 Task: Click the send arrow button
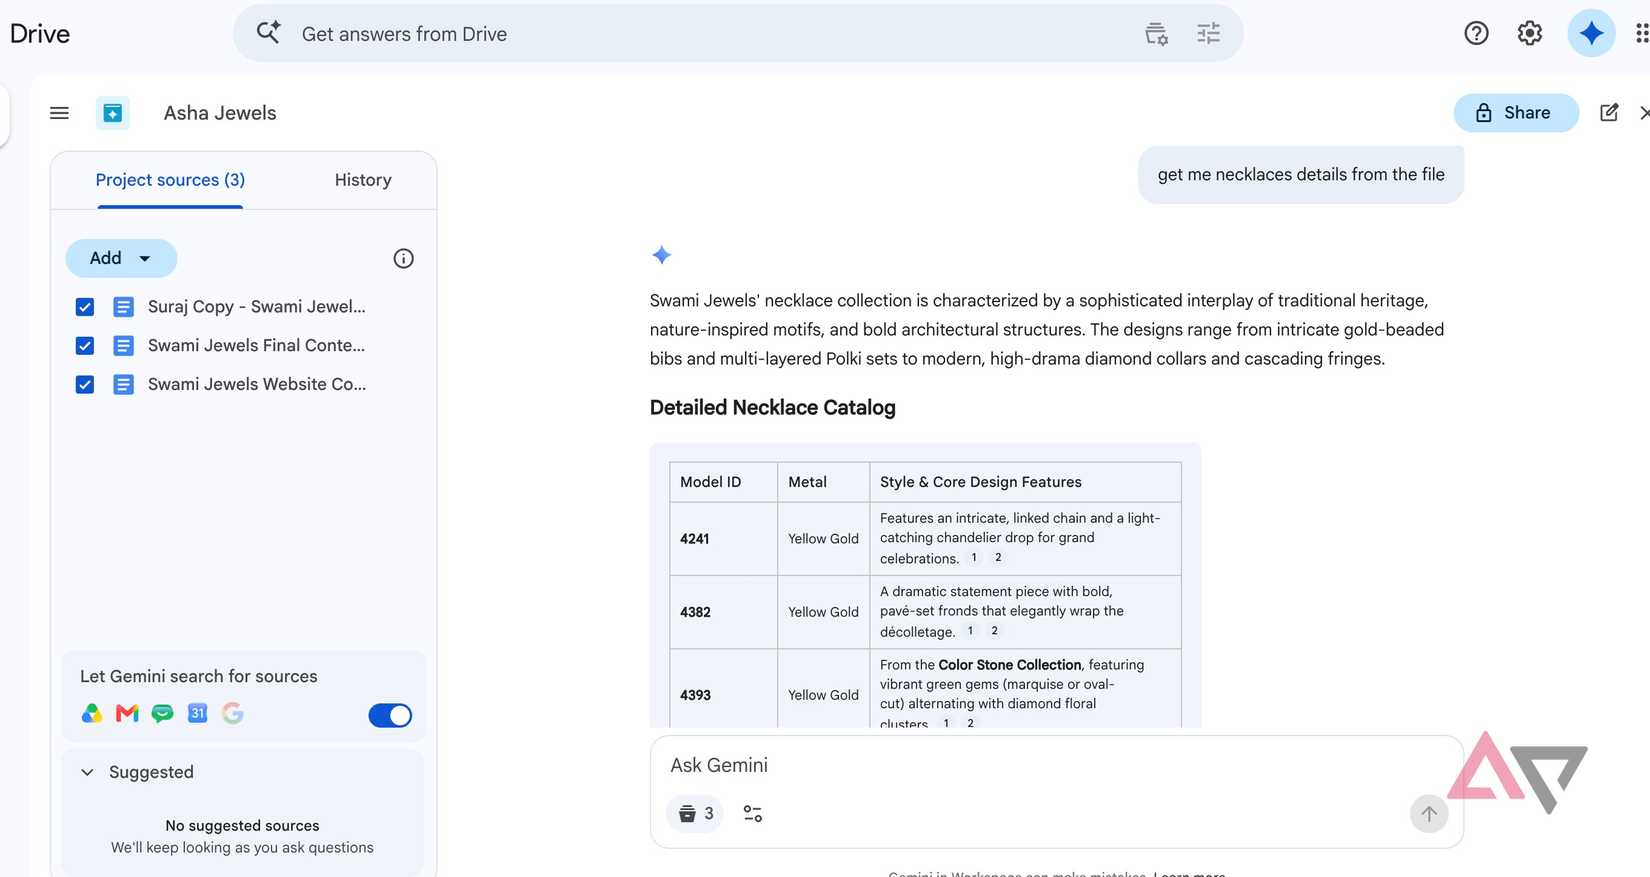click(x=1429, y=814)
